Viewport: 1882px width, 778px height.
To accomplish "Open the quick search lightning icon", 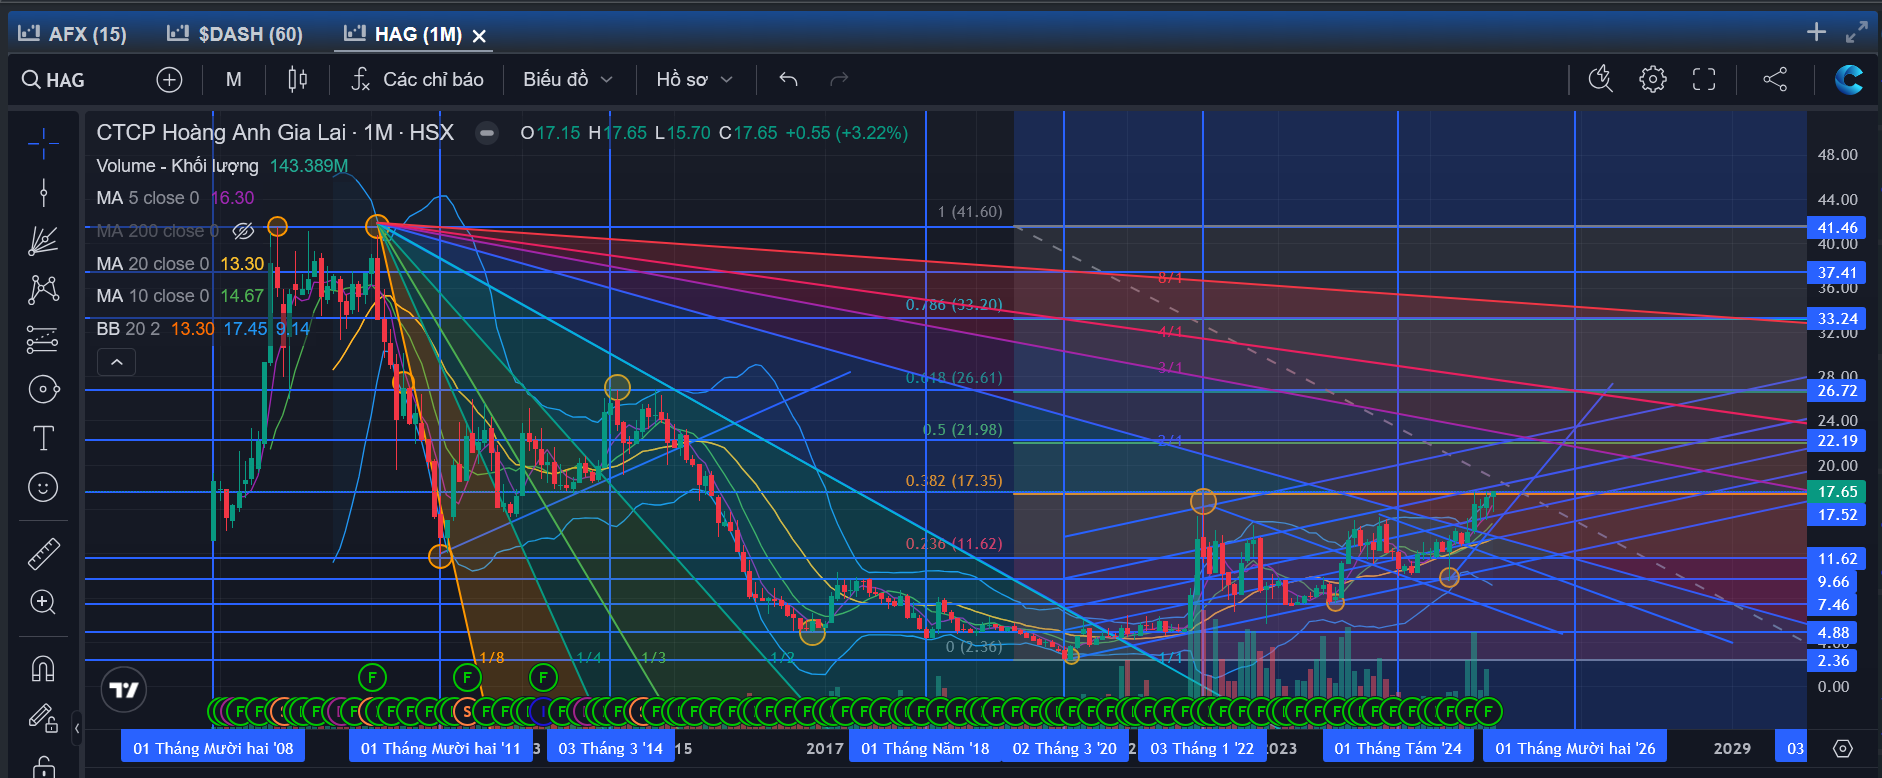I will pos(1601,79).
